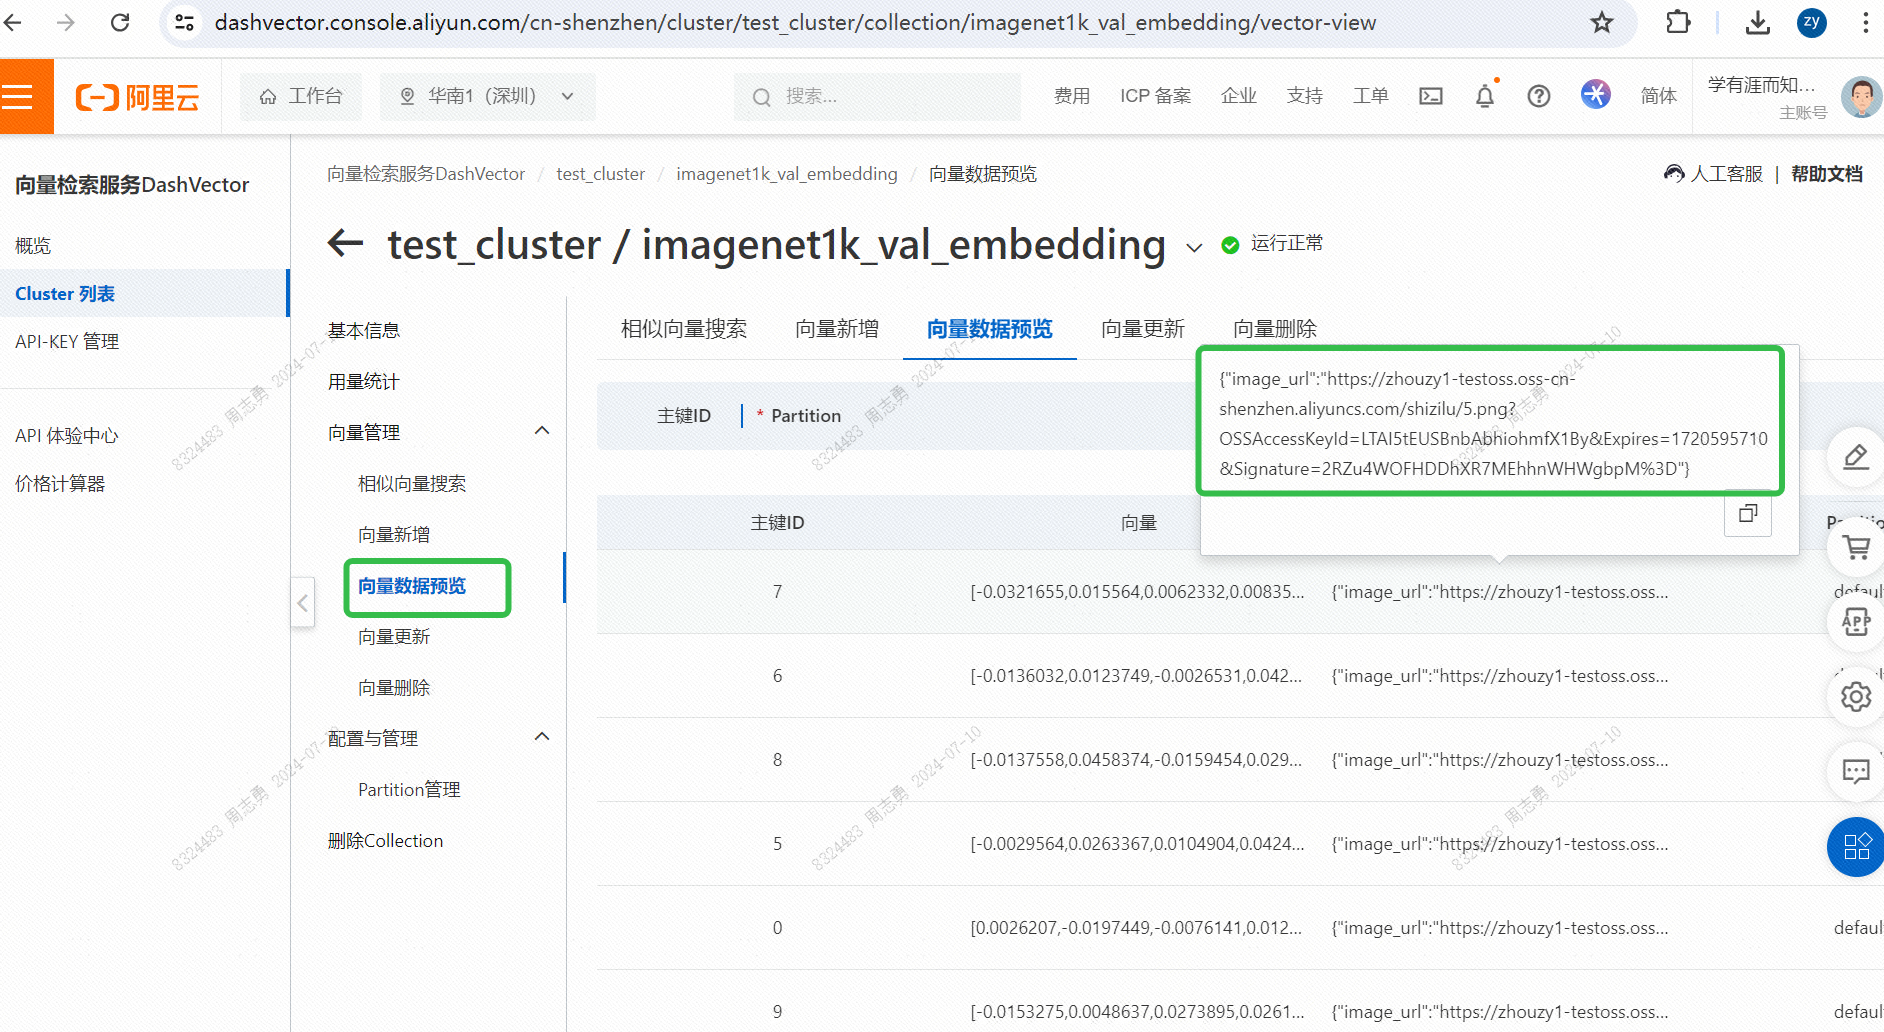Open the floating feedback chat icon

point(1856,772)
